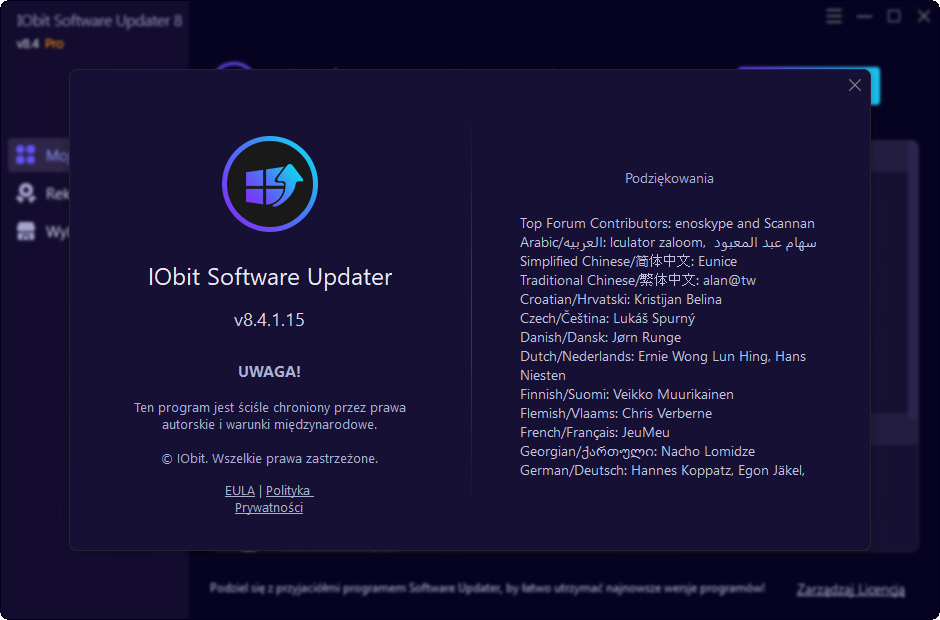Open the store-icon sidebar item

pyautogui.click(x=26, y=231)
